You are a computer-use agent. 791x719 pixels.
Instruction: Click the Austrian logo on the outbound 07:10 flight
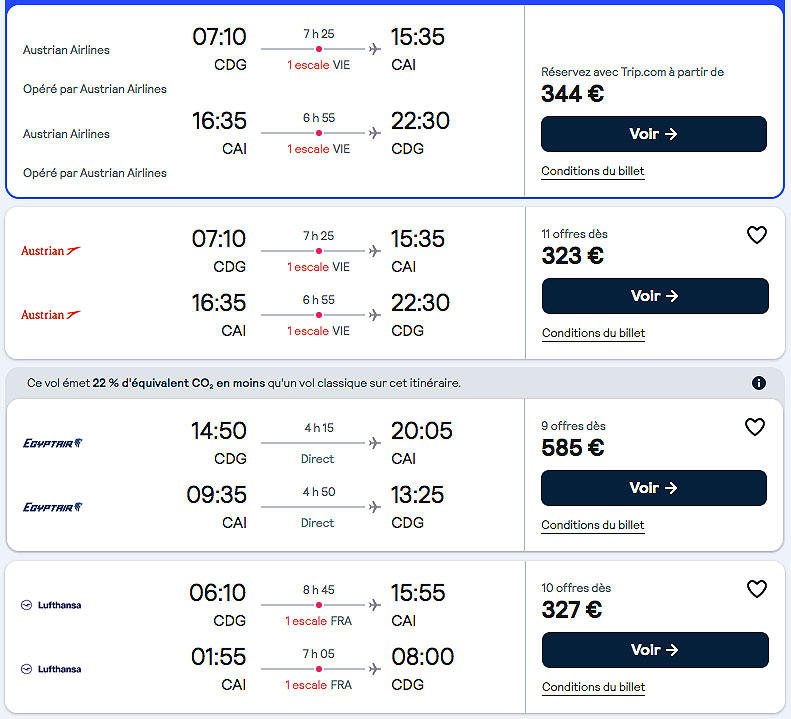[51, 251]
